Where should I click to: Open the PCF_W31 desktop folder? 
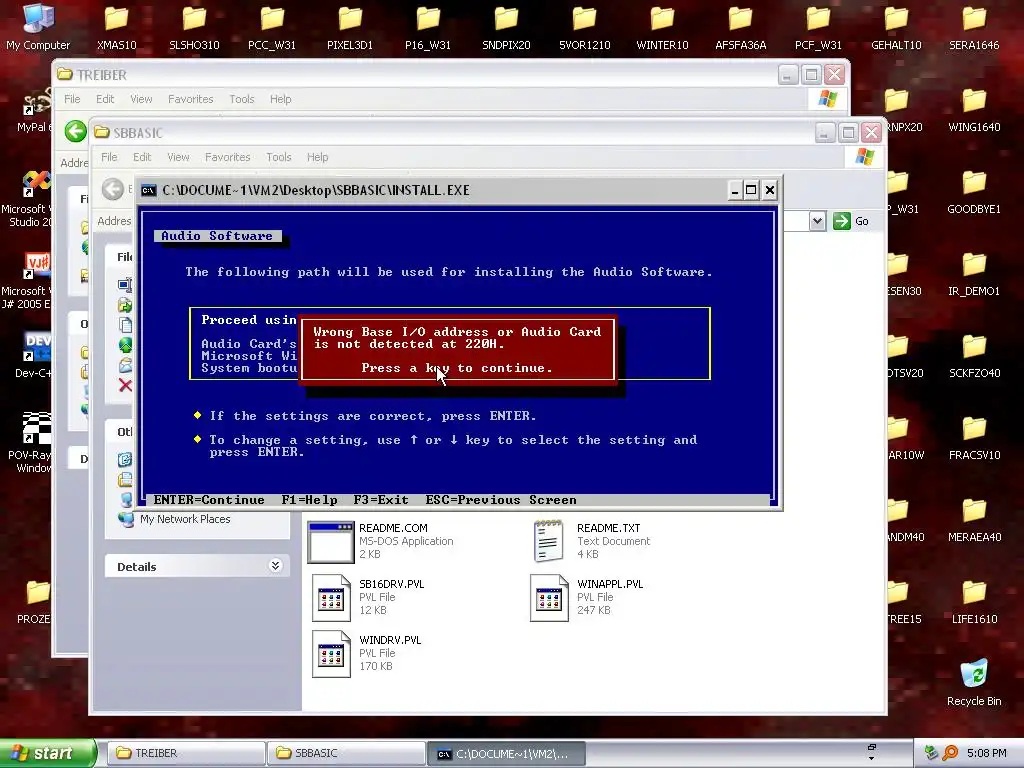coord(818,26)
